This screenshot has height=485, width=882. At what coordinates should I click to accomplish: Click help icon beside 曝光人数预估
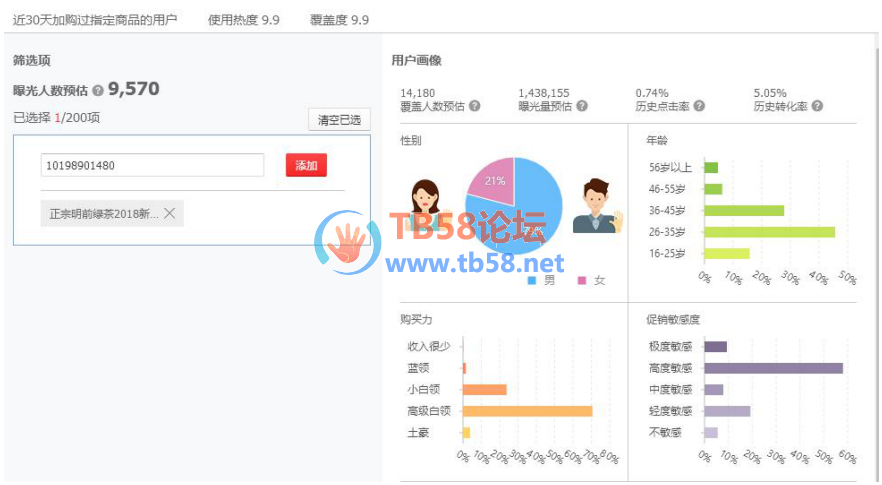coord(98,90)
